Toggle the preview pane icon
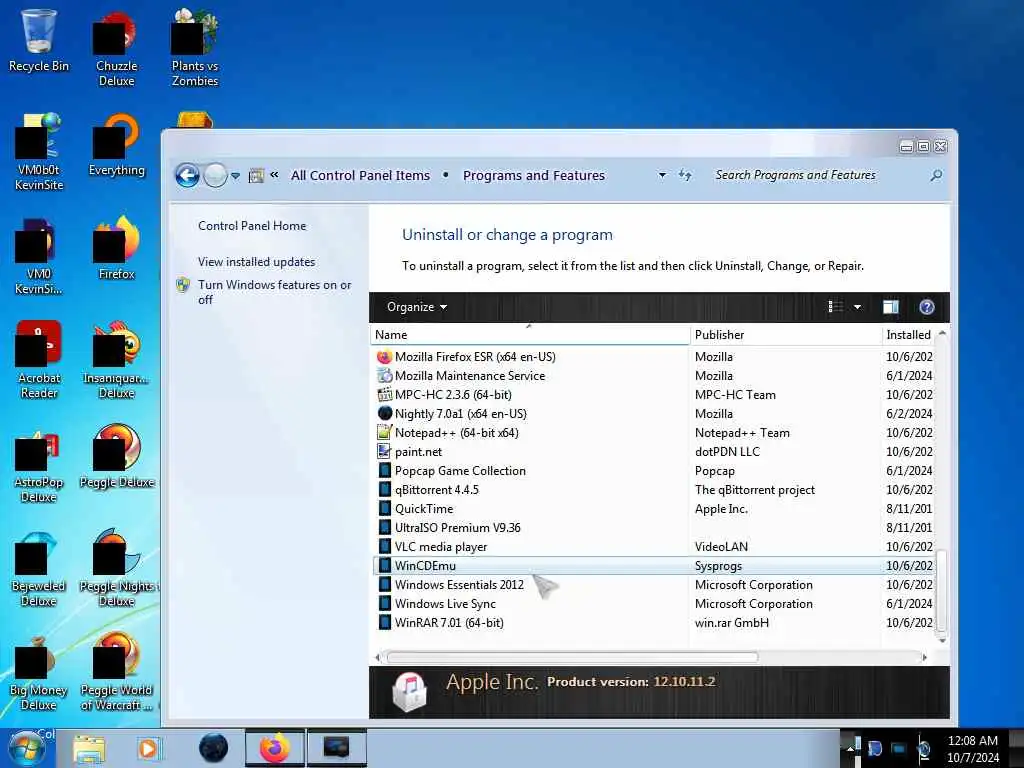 click(x=891, y=307)
